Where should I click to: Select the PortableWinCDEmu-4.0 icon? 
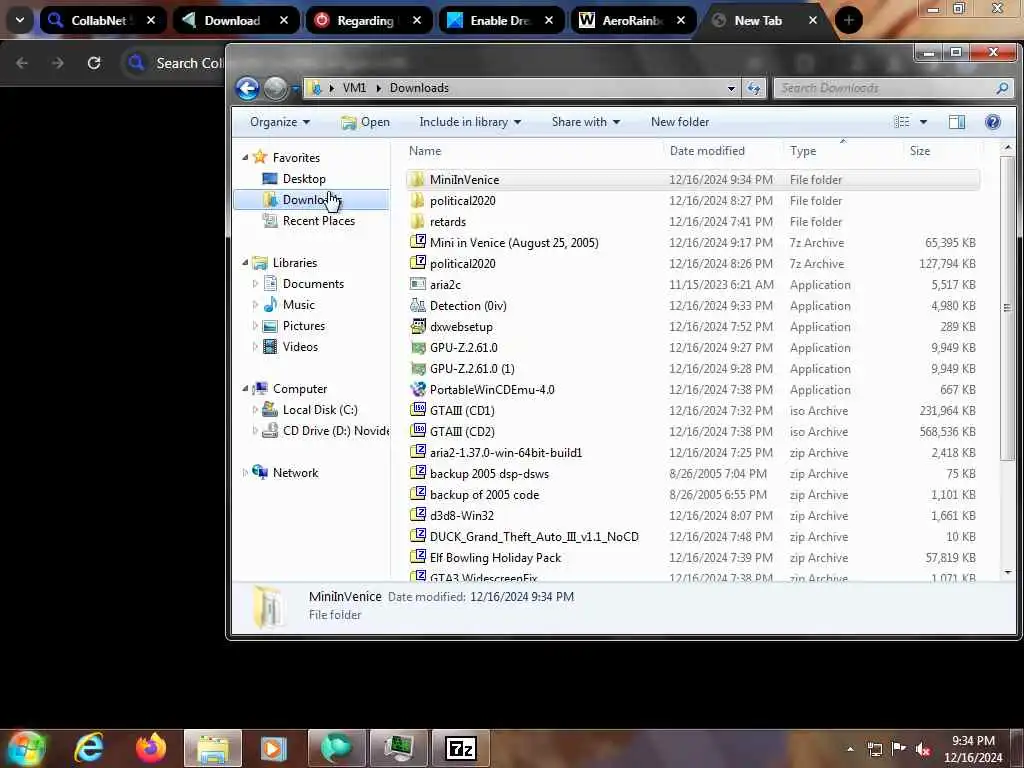coord(418,389)
